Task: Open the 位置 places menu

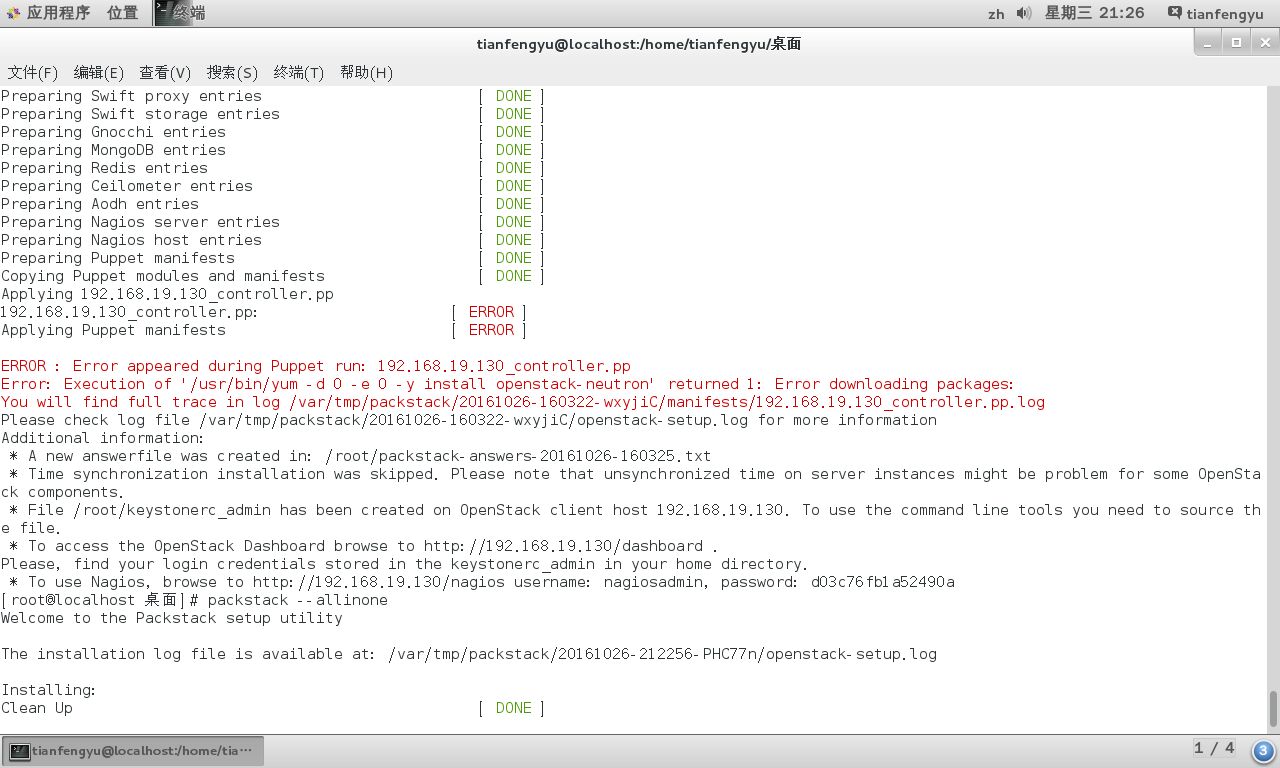Action: [x=122, y=13]
